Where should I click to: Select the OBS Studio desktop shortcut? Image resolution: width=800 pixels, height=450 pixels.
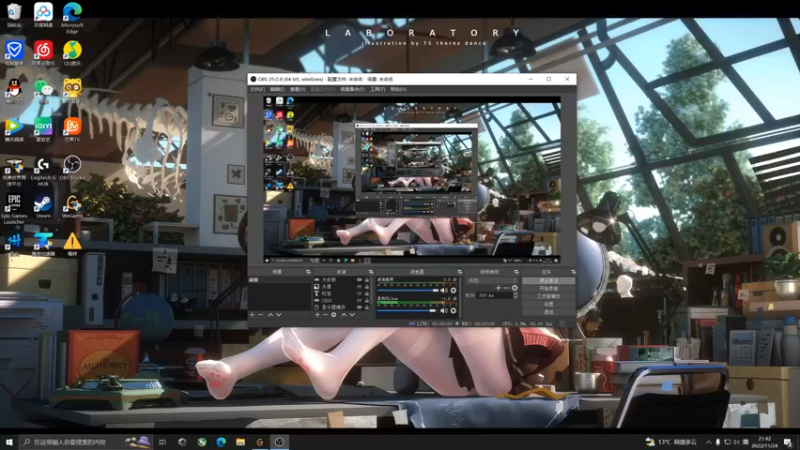pyautogui.click(x=72, y=168)
